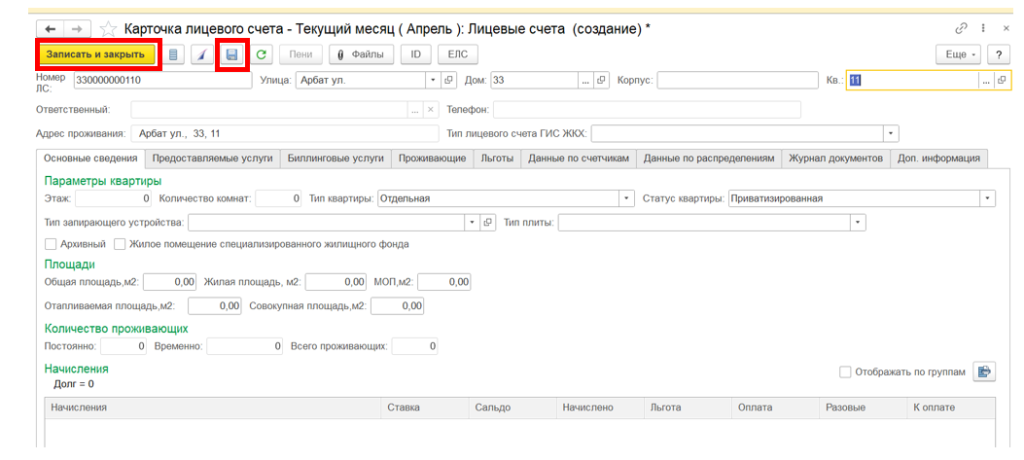Click the green refresh icon in toolbar
Image resolution: width=1024 pixels, height=460 pixels.
pyautogui.click(x=262, y=54)
